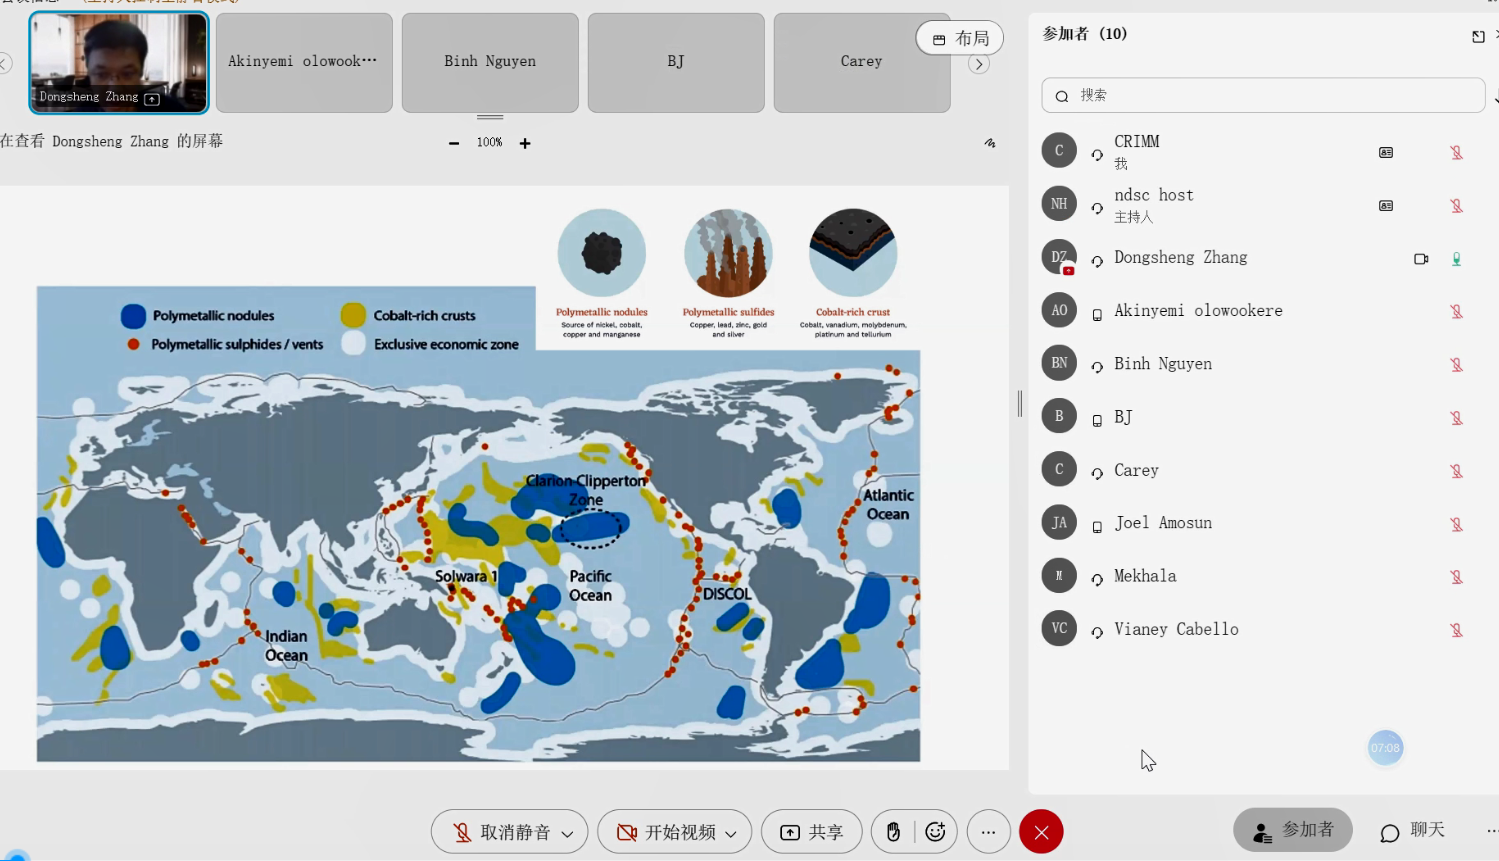The height and width of the screenshot is (861, 1499).
Task: Click Dongsheng Zhang's camera icon
Action: point(1421,258)
